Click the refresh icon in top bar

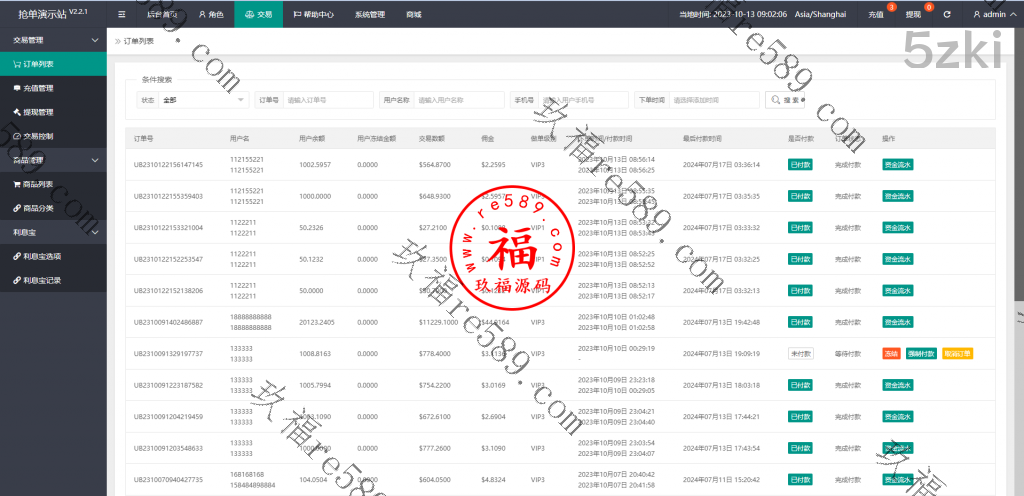point(946,15)
